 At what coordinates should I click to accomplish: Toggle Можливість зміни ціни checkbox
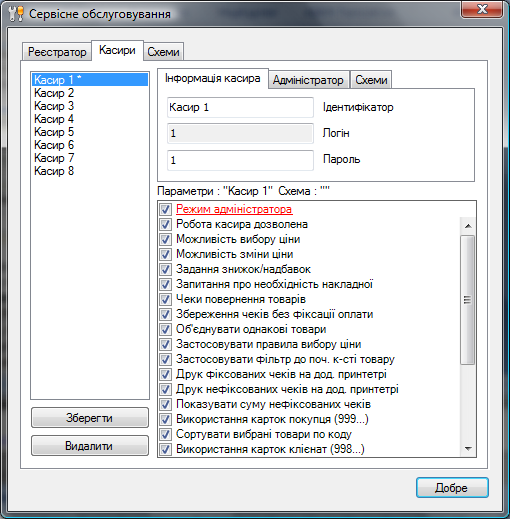165,254
